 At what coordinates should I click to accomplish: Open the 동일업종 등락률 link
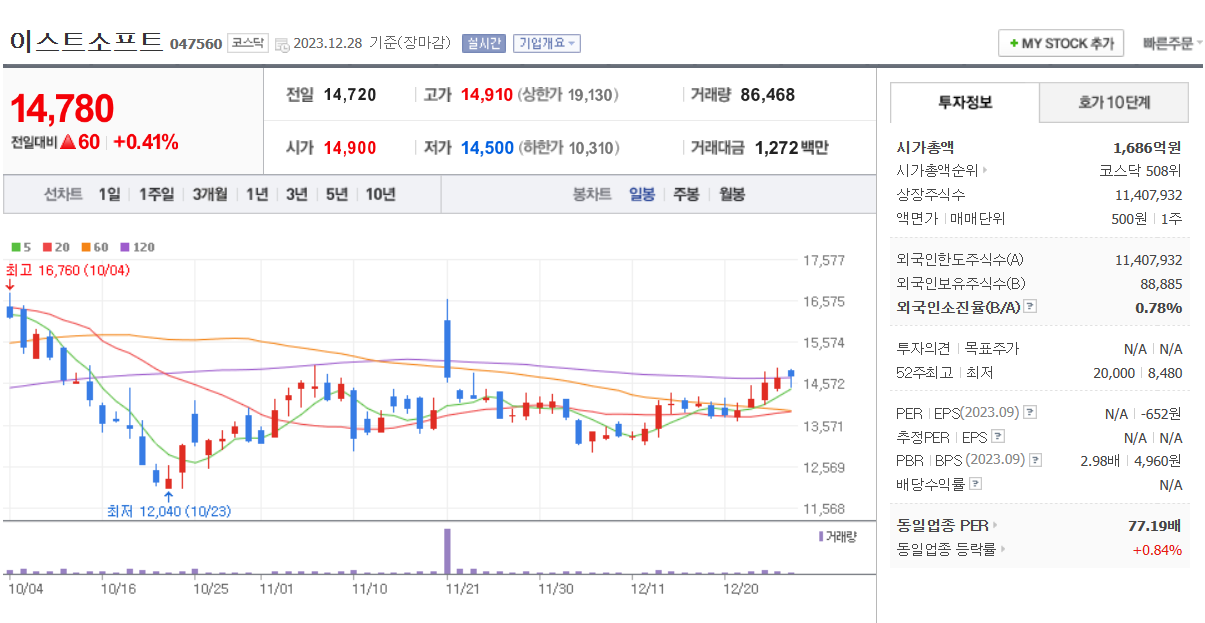tap(951, 550)
